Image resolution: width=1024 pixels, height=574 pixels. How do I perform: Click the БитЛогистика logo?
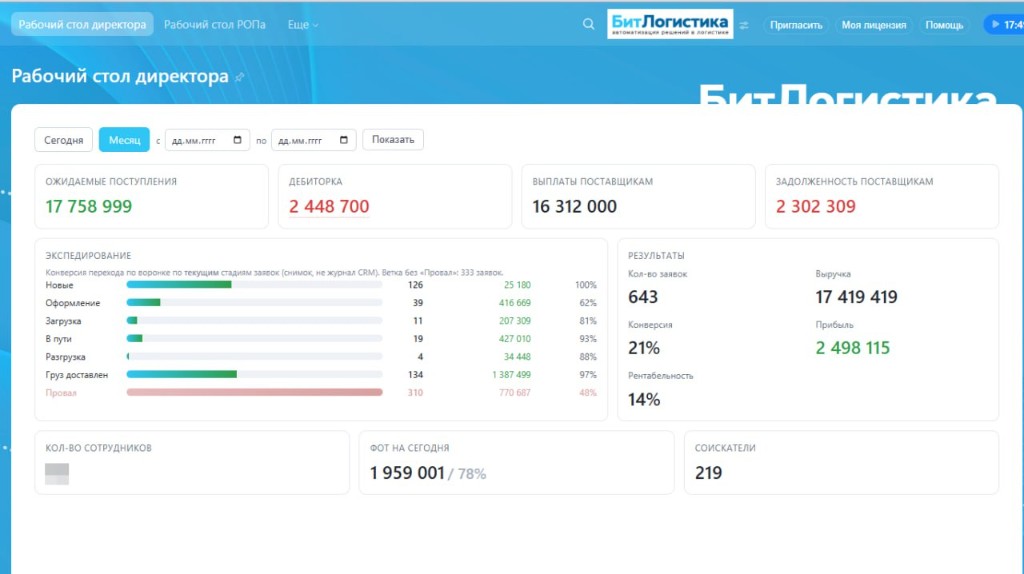670,24
